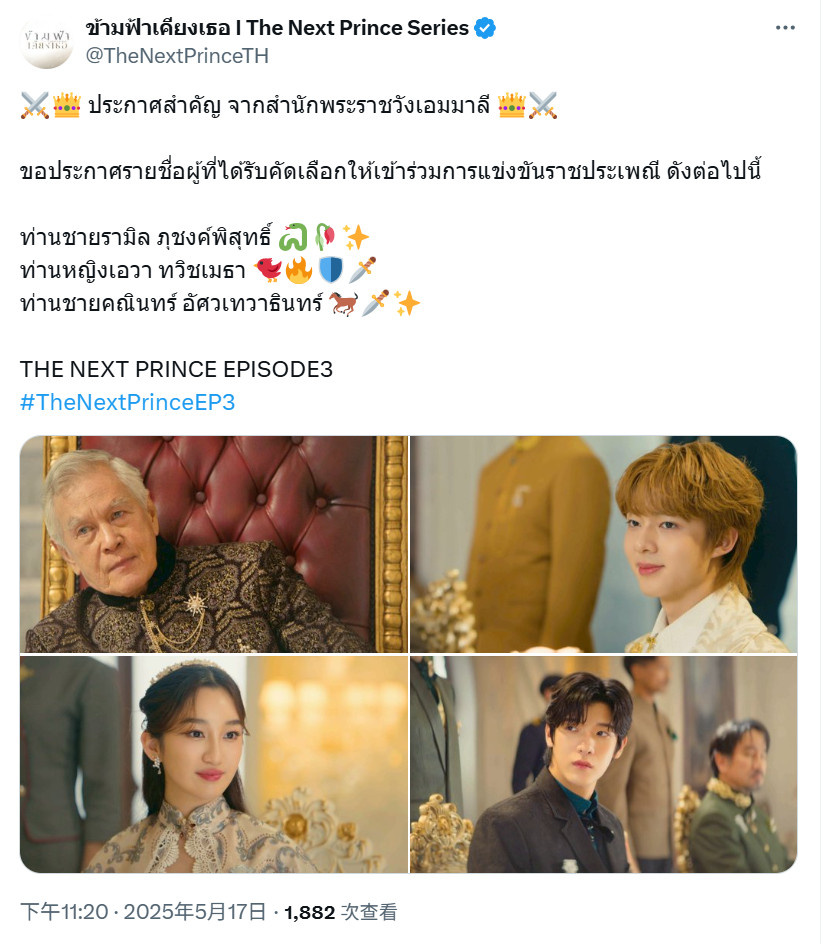This screenshot has width=827, height=944.
Task: Click the crown emoji at headline start
Action: tap(67, 105)
